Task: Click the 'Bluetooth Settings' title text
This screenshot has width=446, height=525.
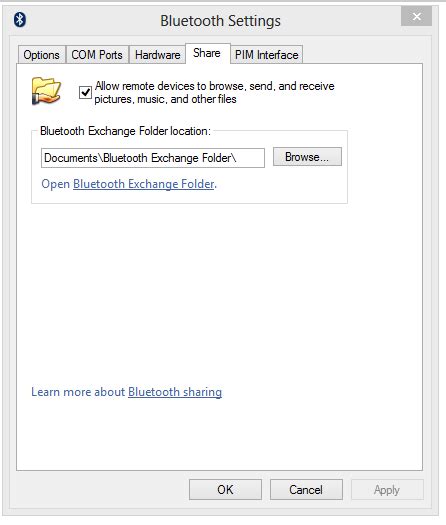Action: [220, 21]
